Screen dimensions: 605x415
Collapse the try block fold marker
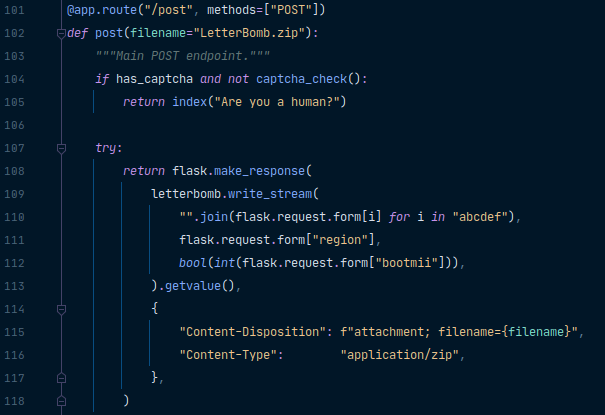(x=61, y=148)
